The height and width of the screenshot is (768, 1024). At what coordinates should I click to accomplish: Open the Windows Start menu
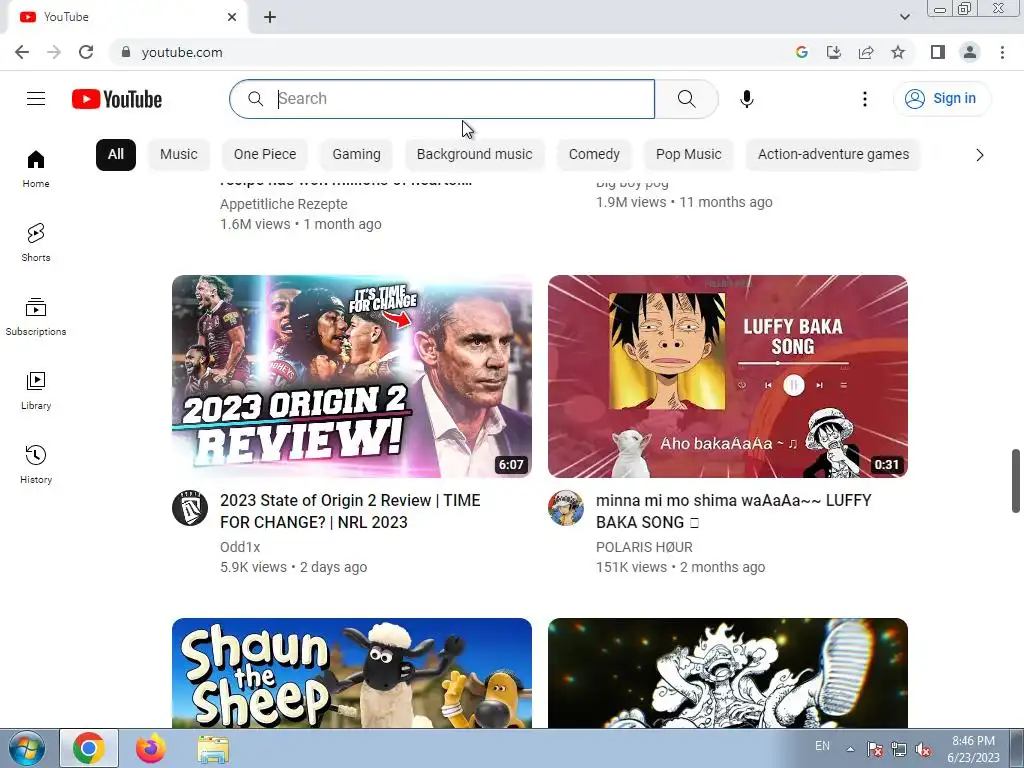click(x=26, y=748)
